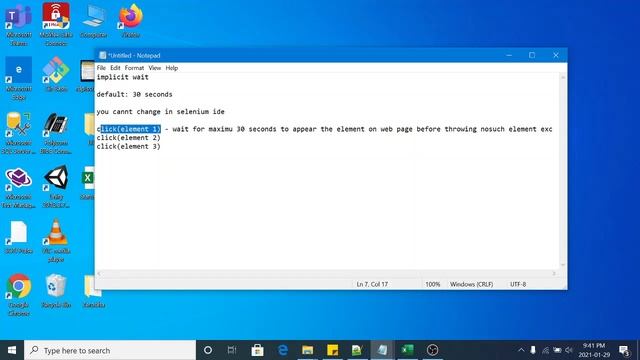Screen dimensions: 640x360
Task: Click the 'UTF-8' encoding status entry
Action: click(518, 284)
